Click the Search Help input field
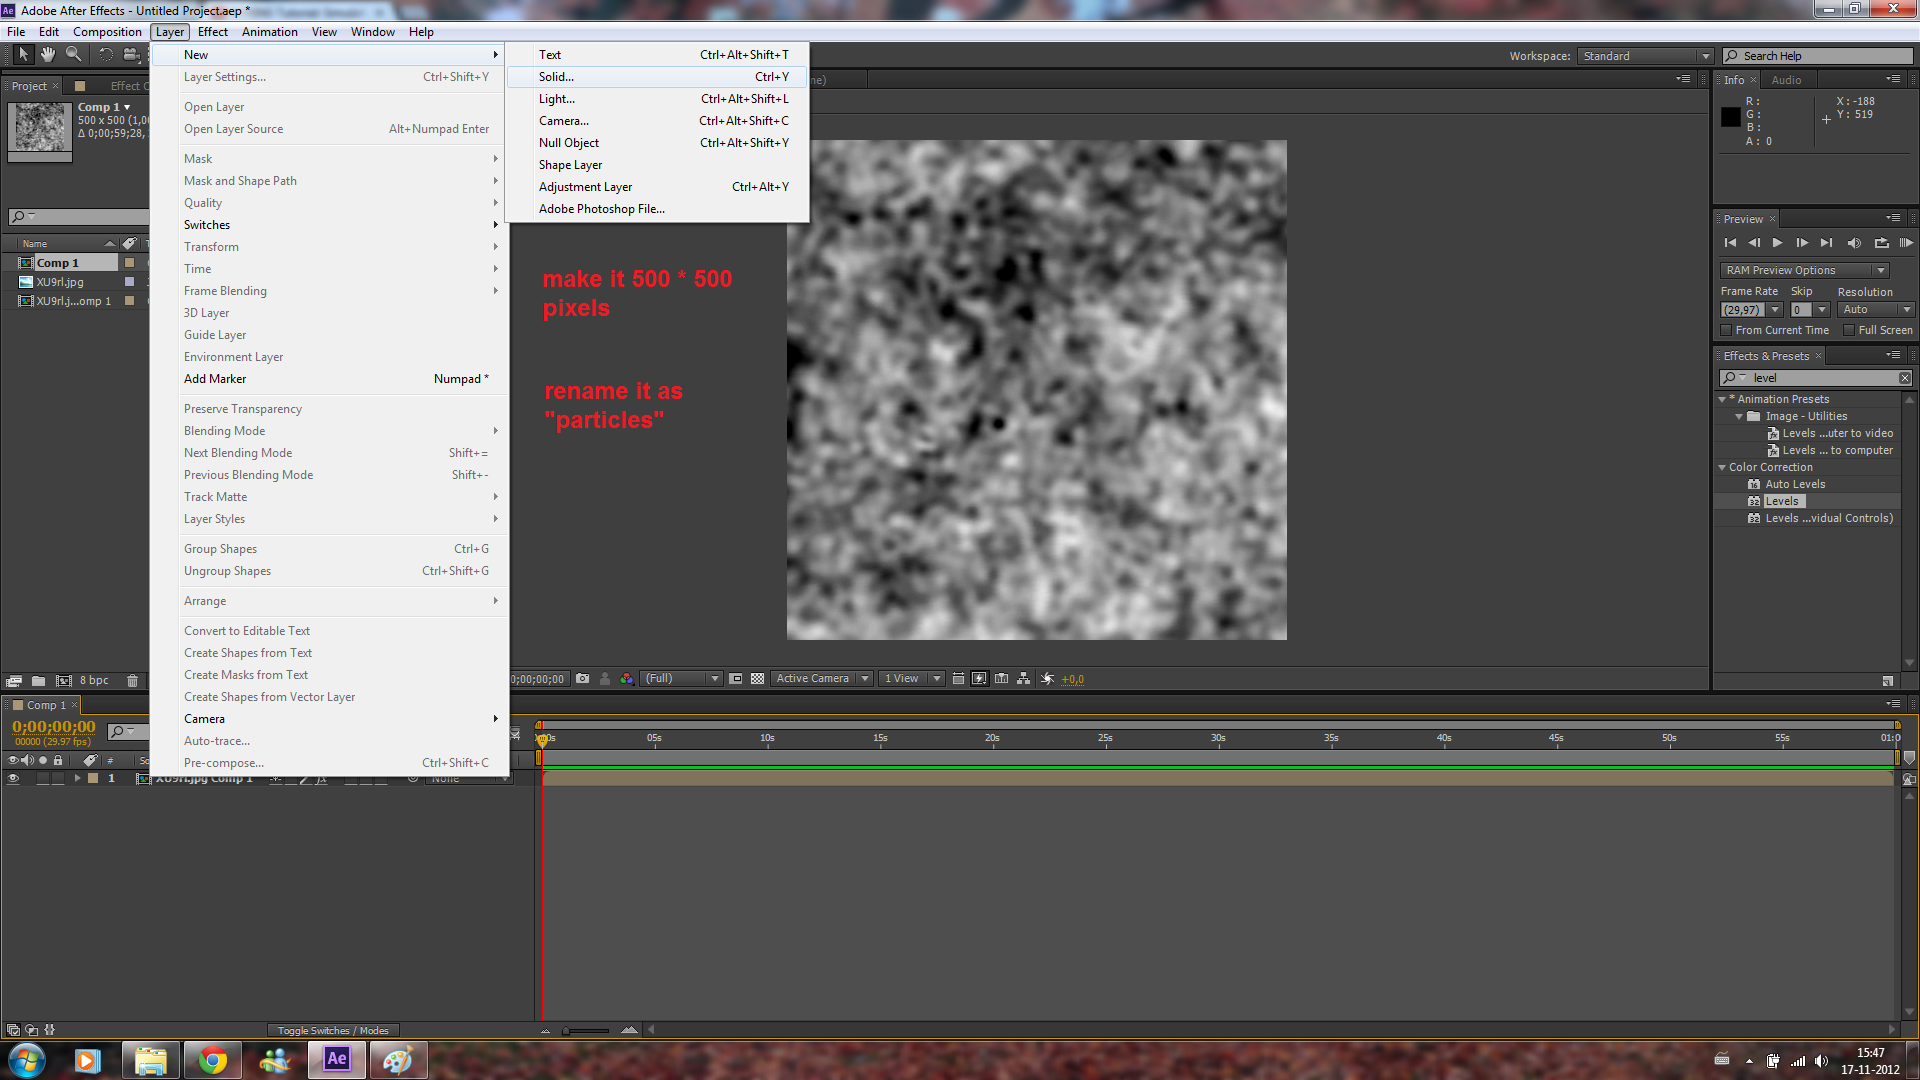Viewport: 1920px width, 1080px height. (x=1818, y=56)
